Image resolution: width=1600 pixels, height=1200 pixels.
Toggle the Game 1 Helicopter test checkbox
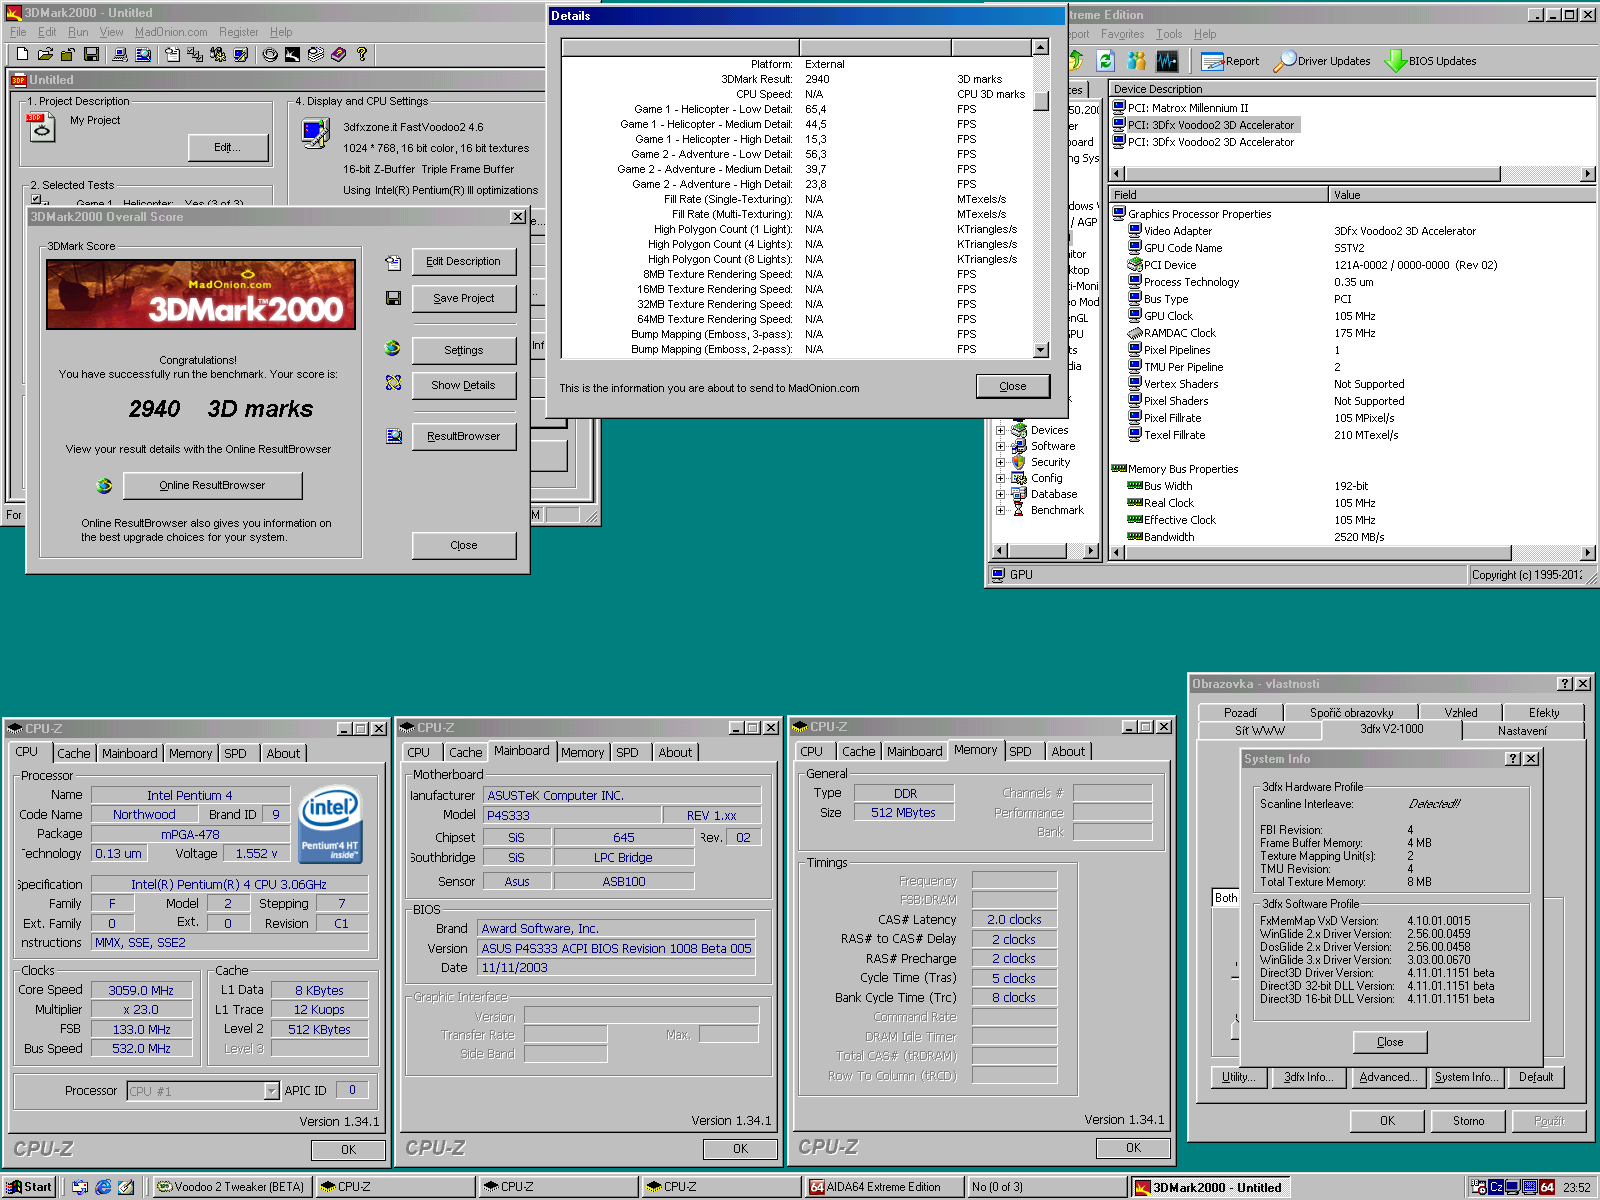36,201
